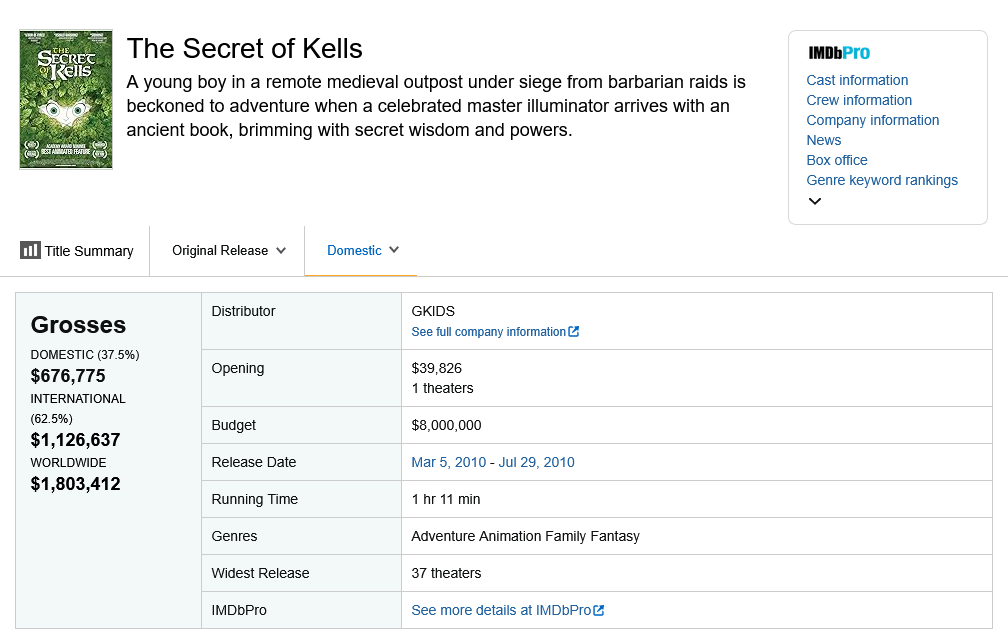This screenshot has height=640, width=1008.
Task: Select the Title Summary tab
Action: pyautogui.click(x=88, y=251)
